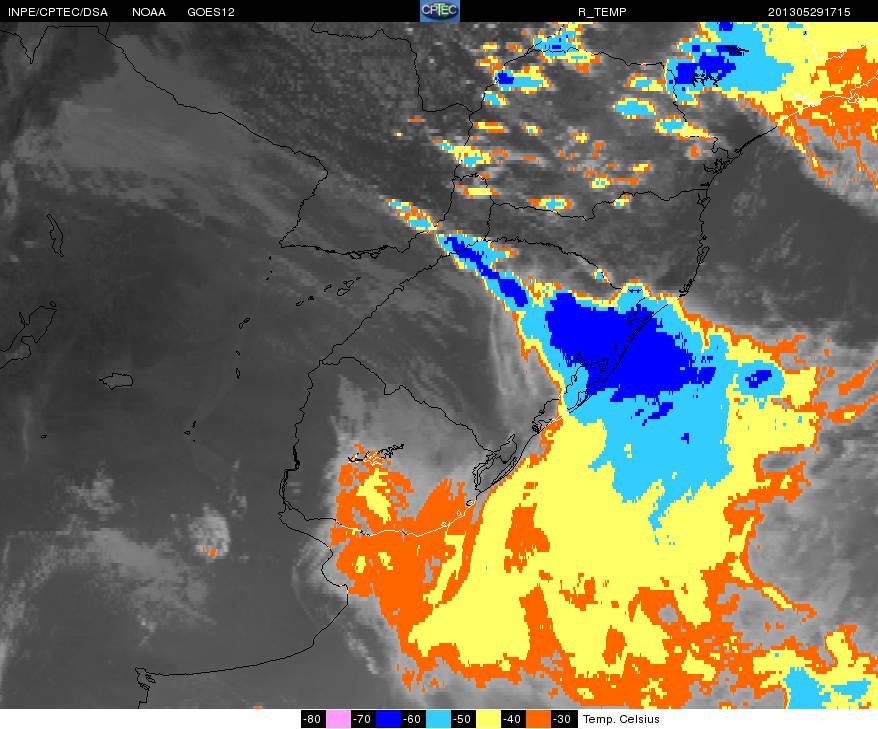This screenshot has width=878, height=729.
Task: Click the 201305291715 timestamp
Action: pyautogui.click(x=809, y=12)
